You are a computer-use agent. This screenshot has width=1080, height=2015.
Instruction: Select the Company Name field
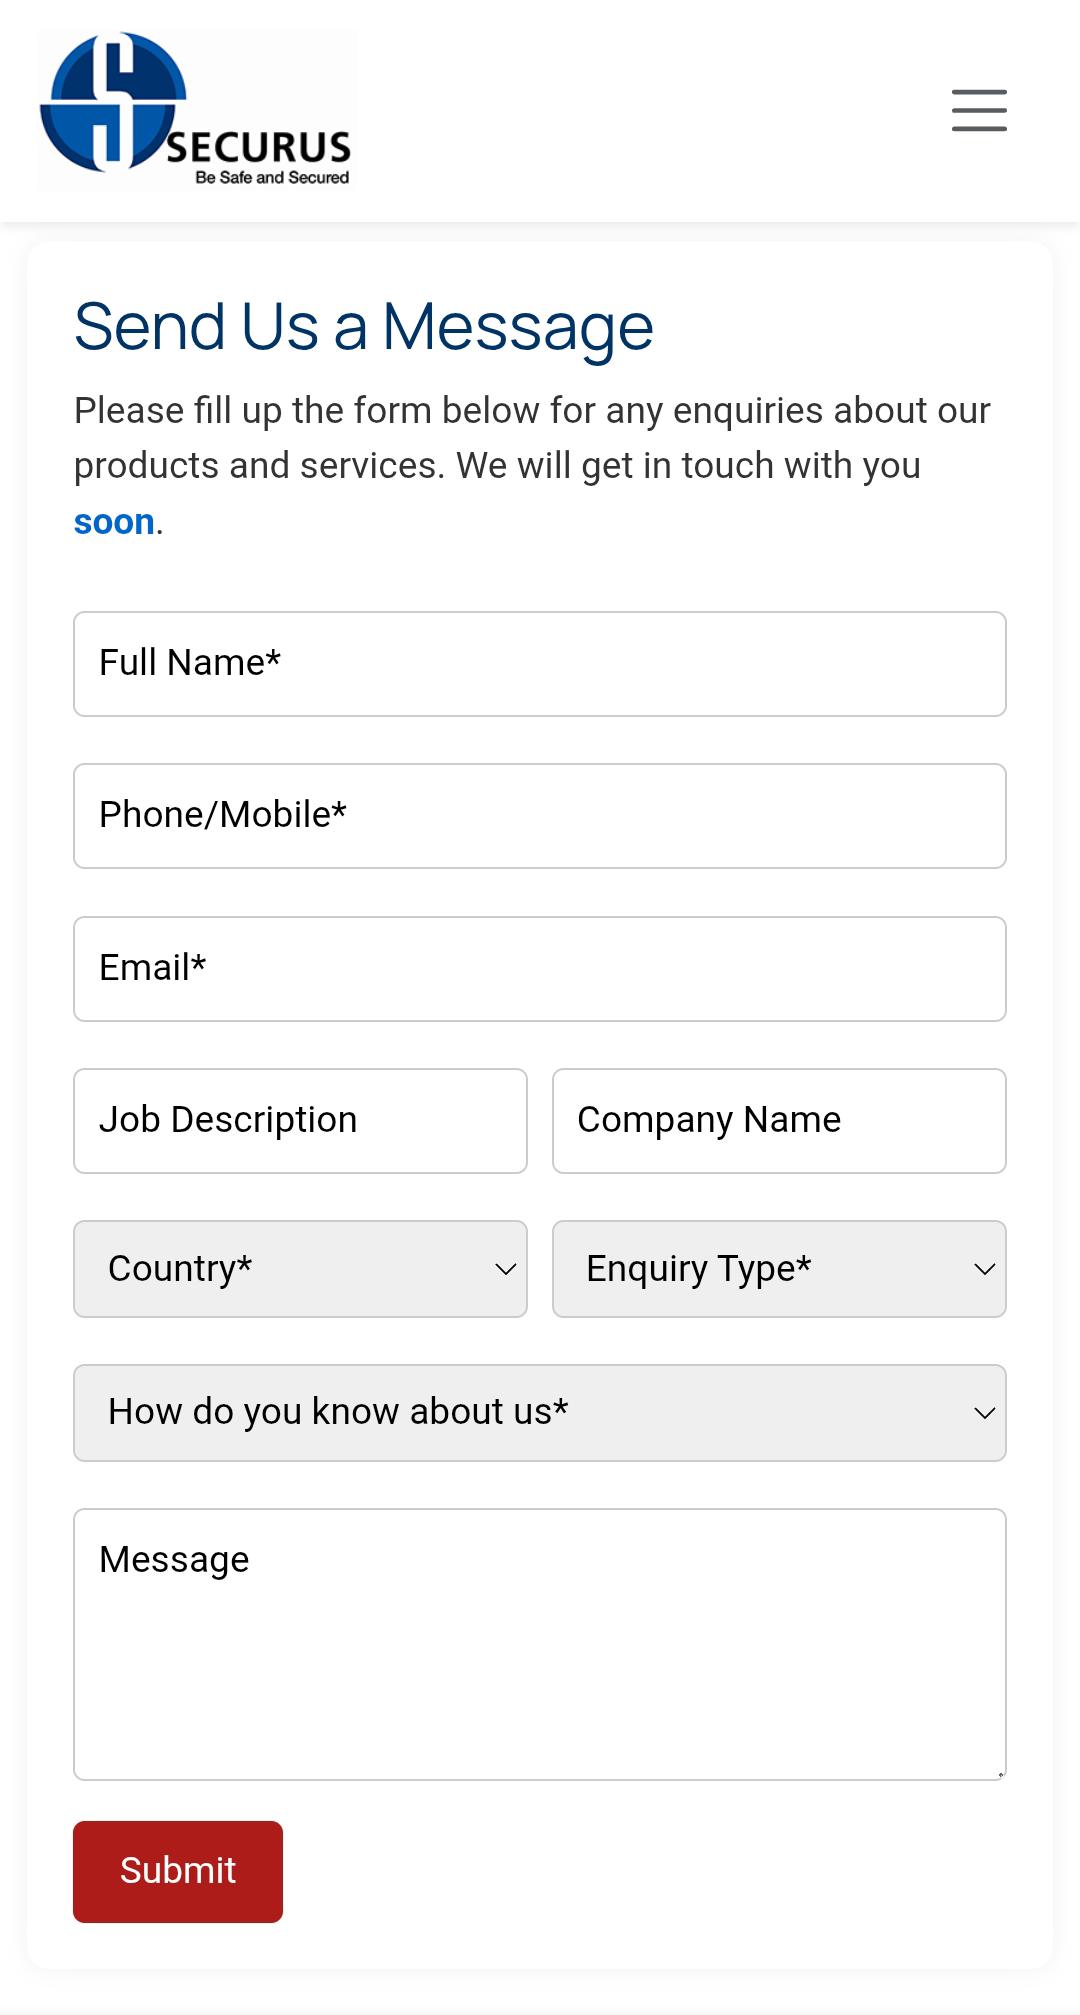[x=779, y=1120]
